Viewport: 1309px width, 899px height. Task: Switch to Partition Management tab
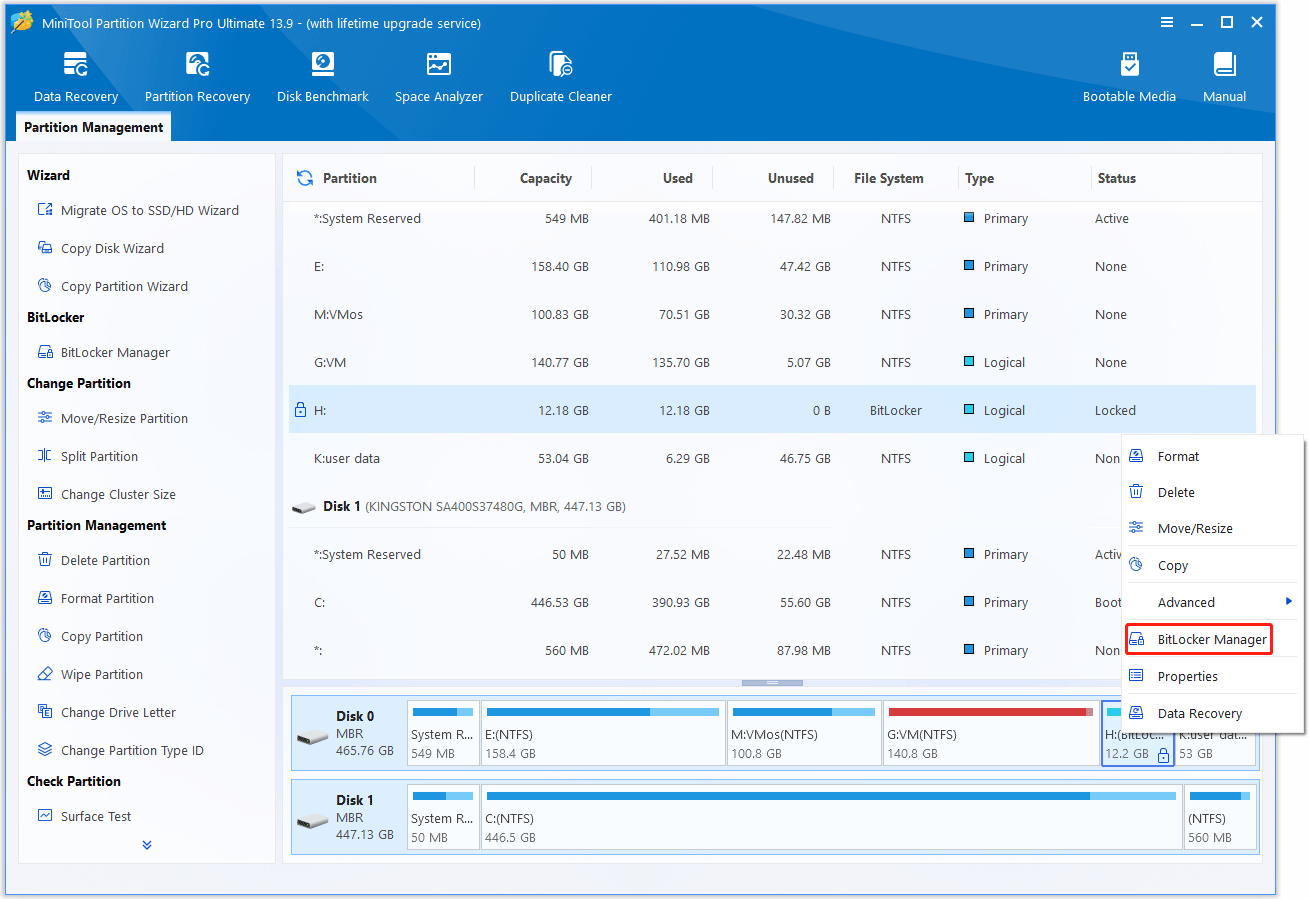pyautogui.click(x=94, y=127)
